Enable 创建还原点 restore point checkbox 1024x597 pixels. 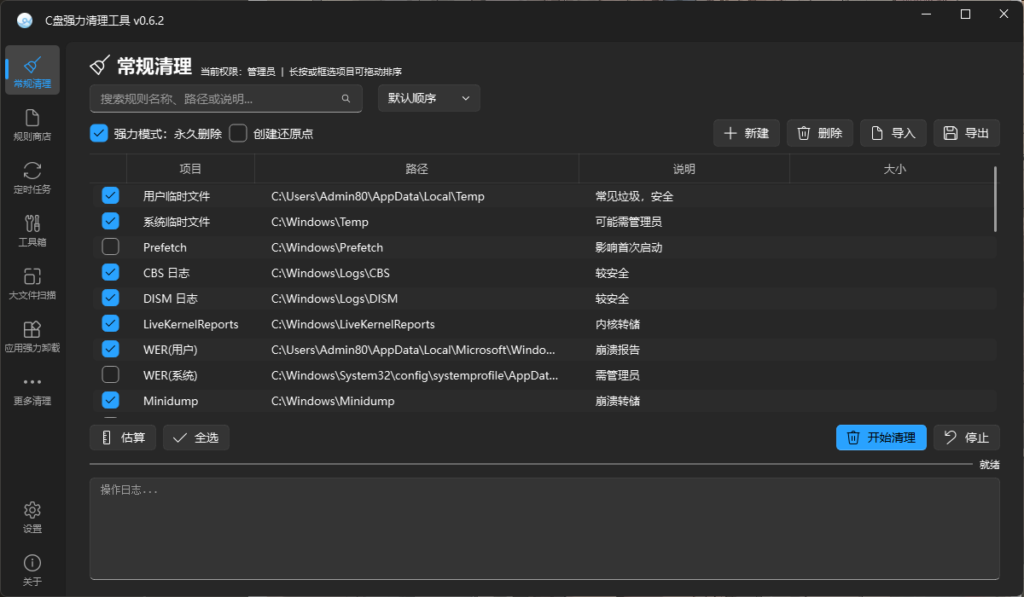[x=238, y=133]
